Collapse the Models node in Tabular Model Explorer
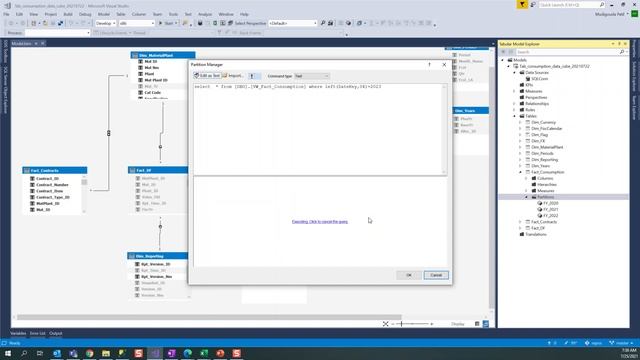Viewport: 640px width, 360px height. coord(503,60)
